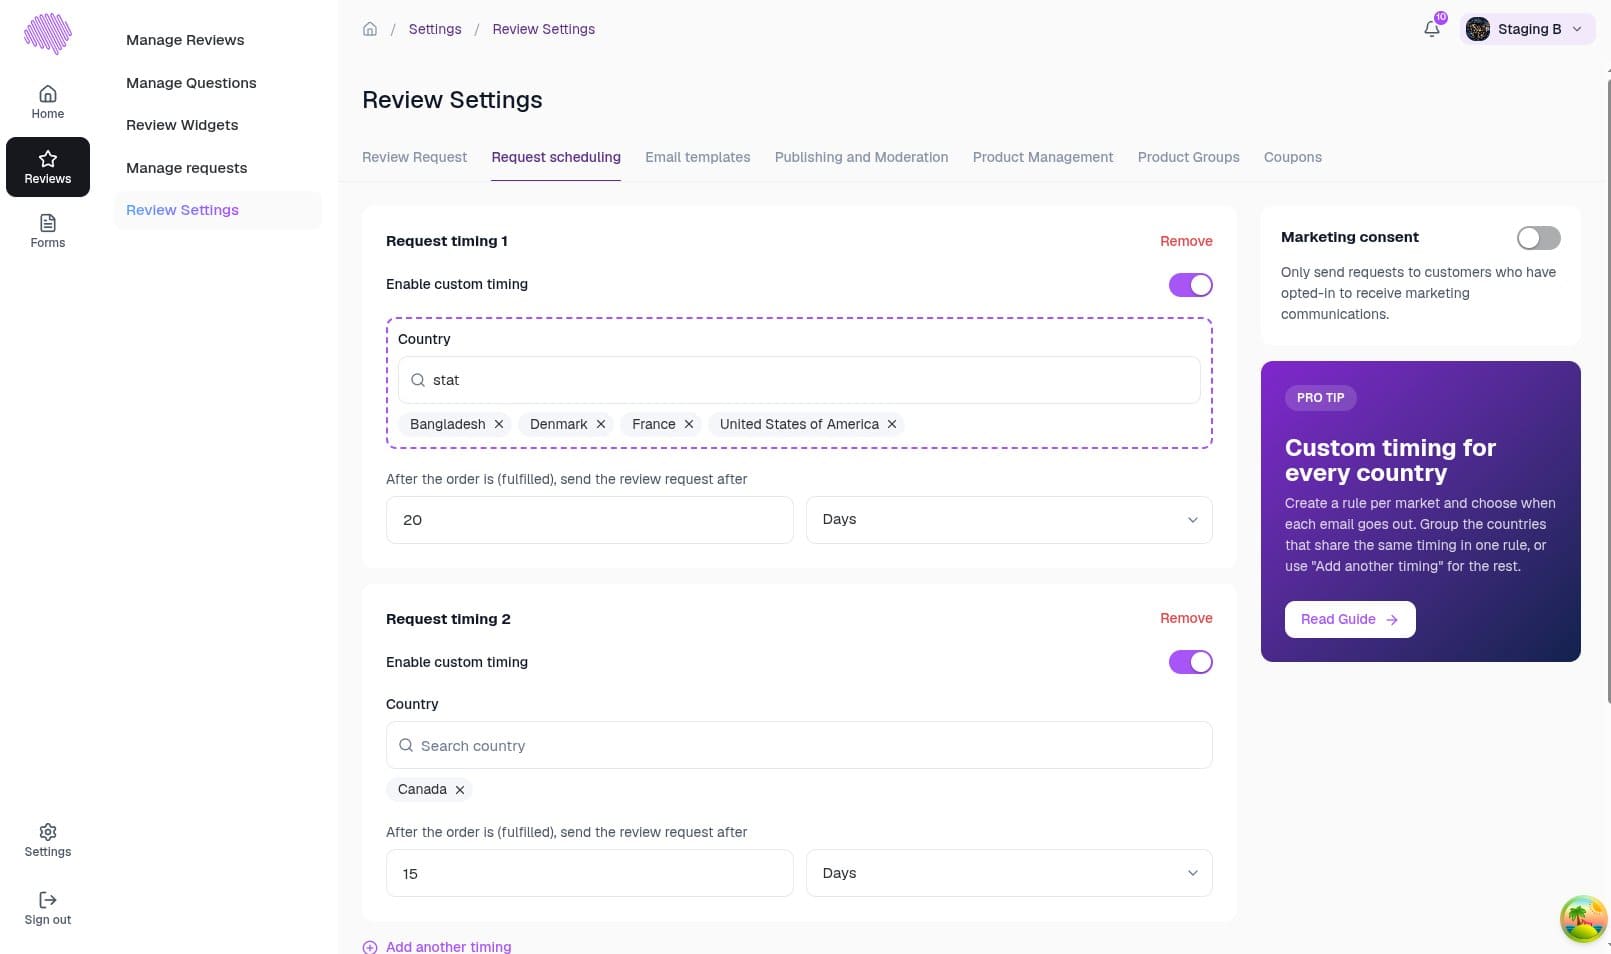Screen dimensions: 1611x954
Task: Click the floating palm tree icon
Action: (1584, 919)
